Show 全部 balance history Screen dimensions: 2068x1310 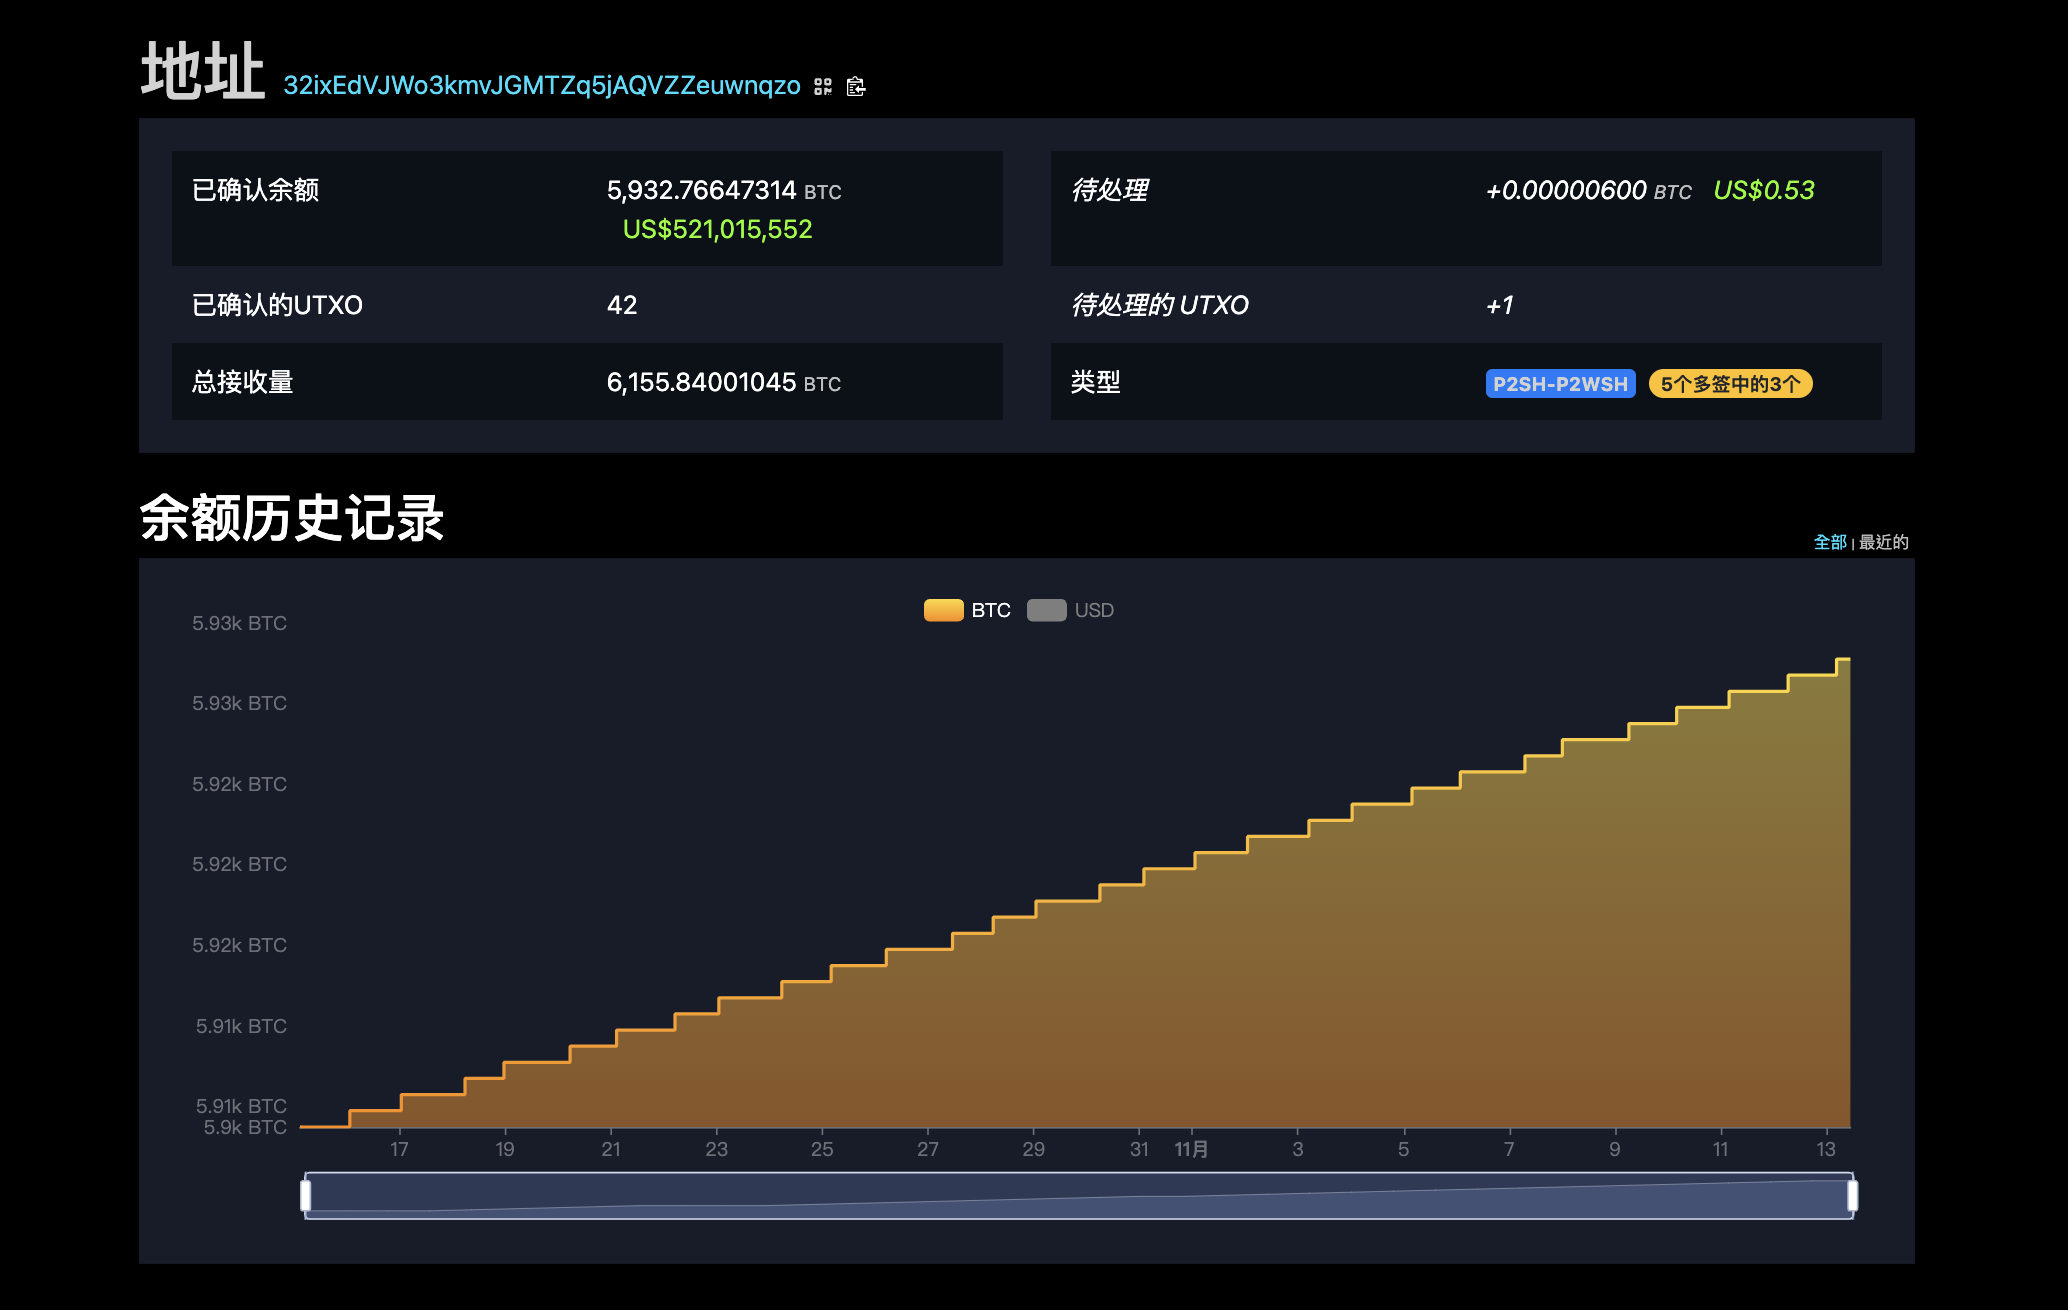tap(1830, 542)
